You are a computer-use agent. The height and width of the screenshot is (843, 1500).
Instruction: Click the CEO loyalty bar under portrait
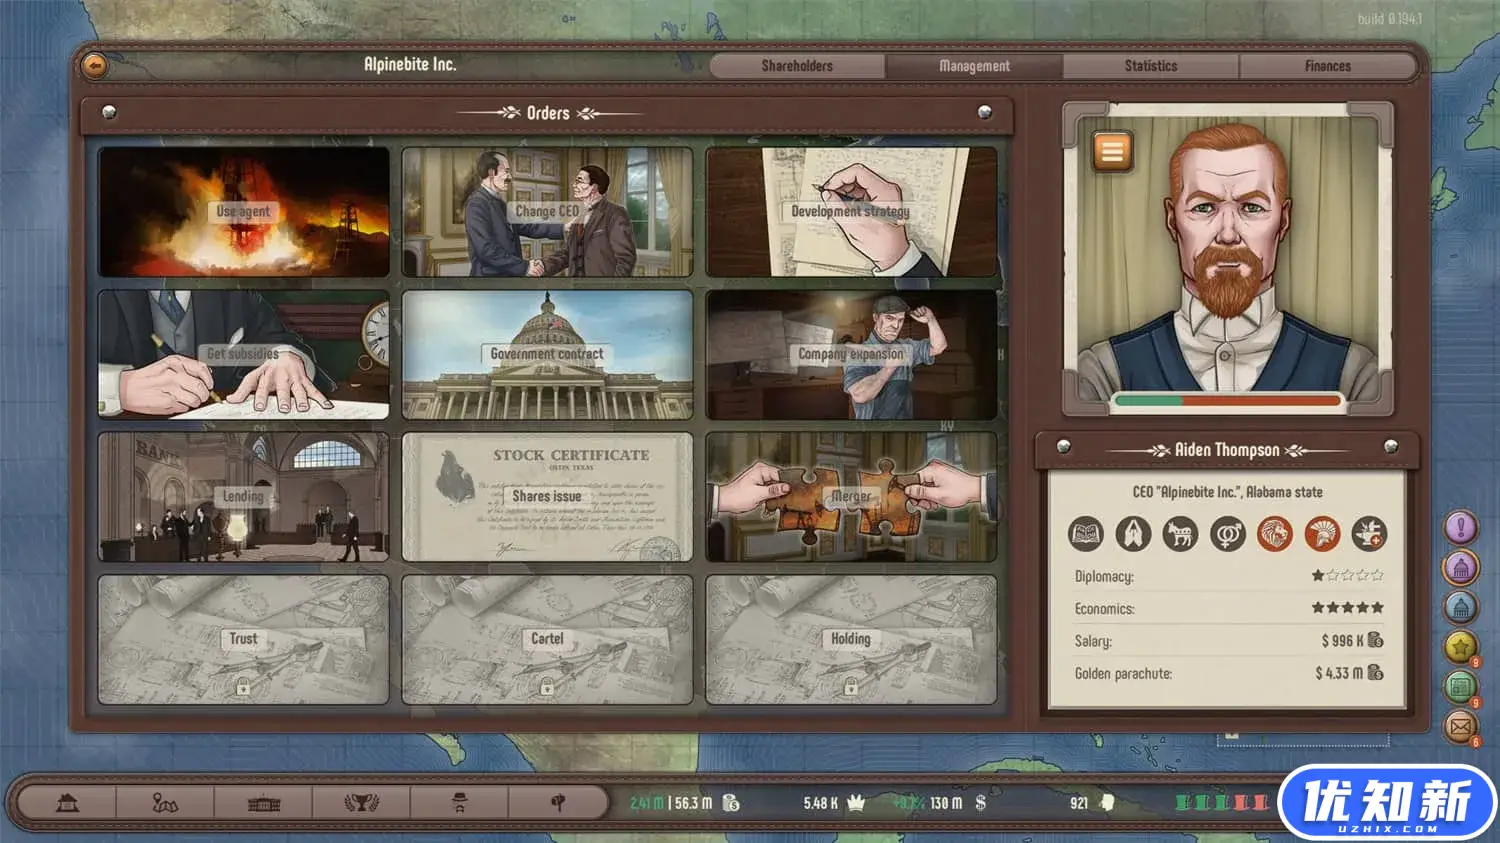tap(1227, 401)
